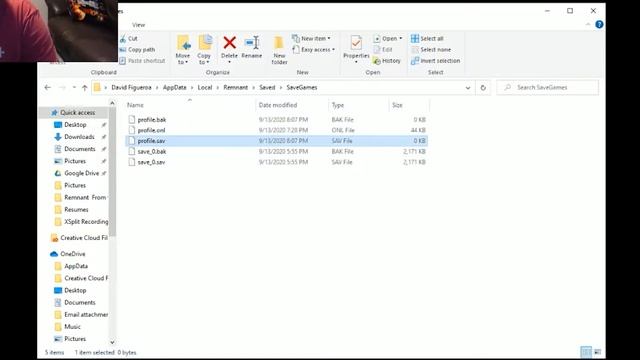The height and width of the screenshot is (360, 640).
Task: Open the recent locations dropdown arrow
Action: point(74,87)
